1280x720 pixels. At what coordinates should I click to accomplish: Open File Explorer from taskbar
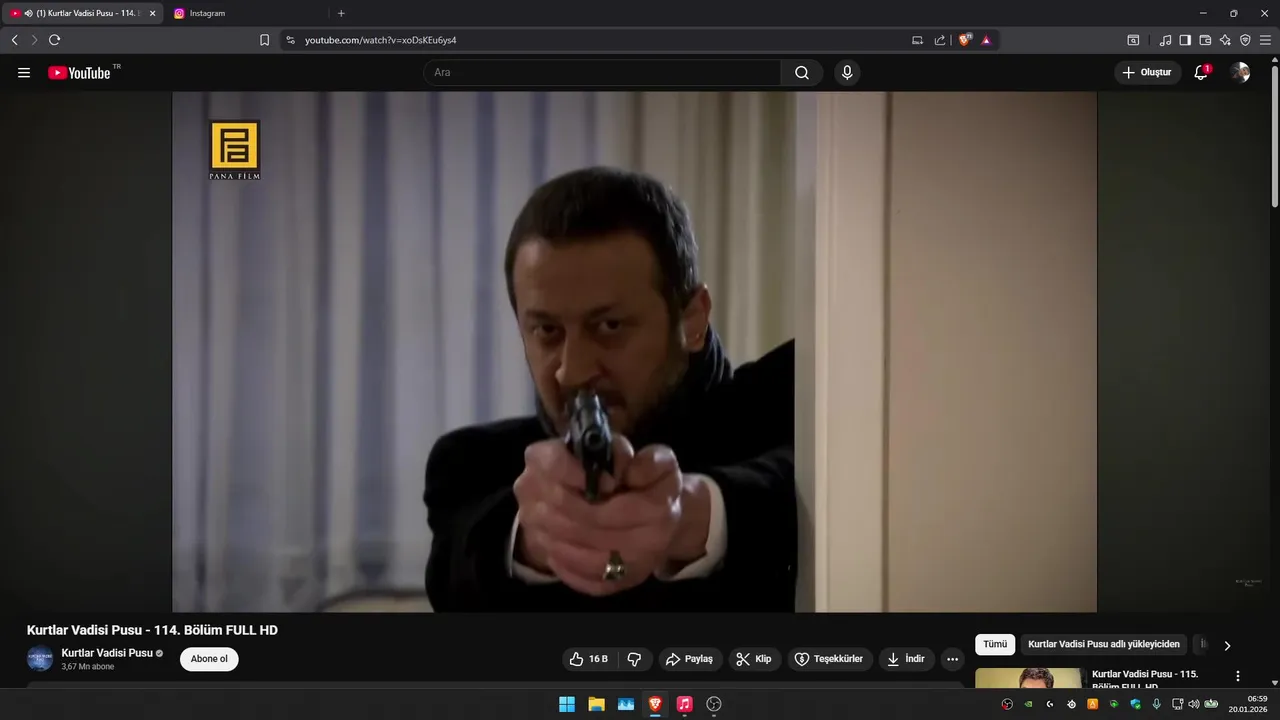596,704
